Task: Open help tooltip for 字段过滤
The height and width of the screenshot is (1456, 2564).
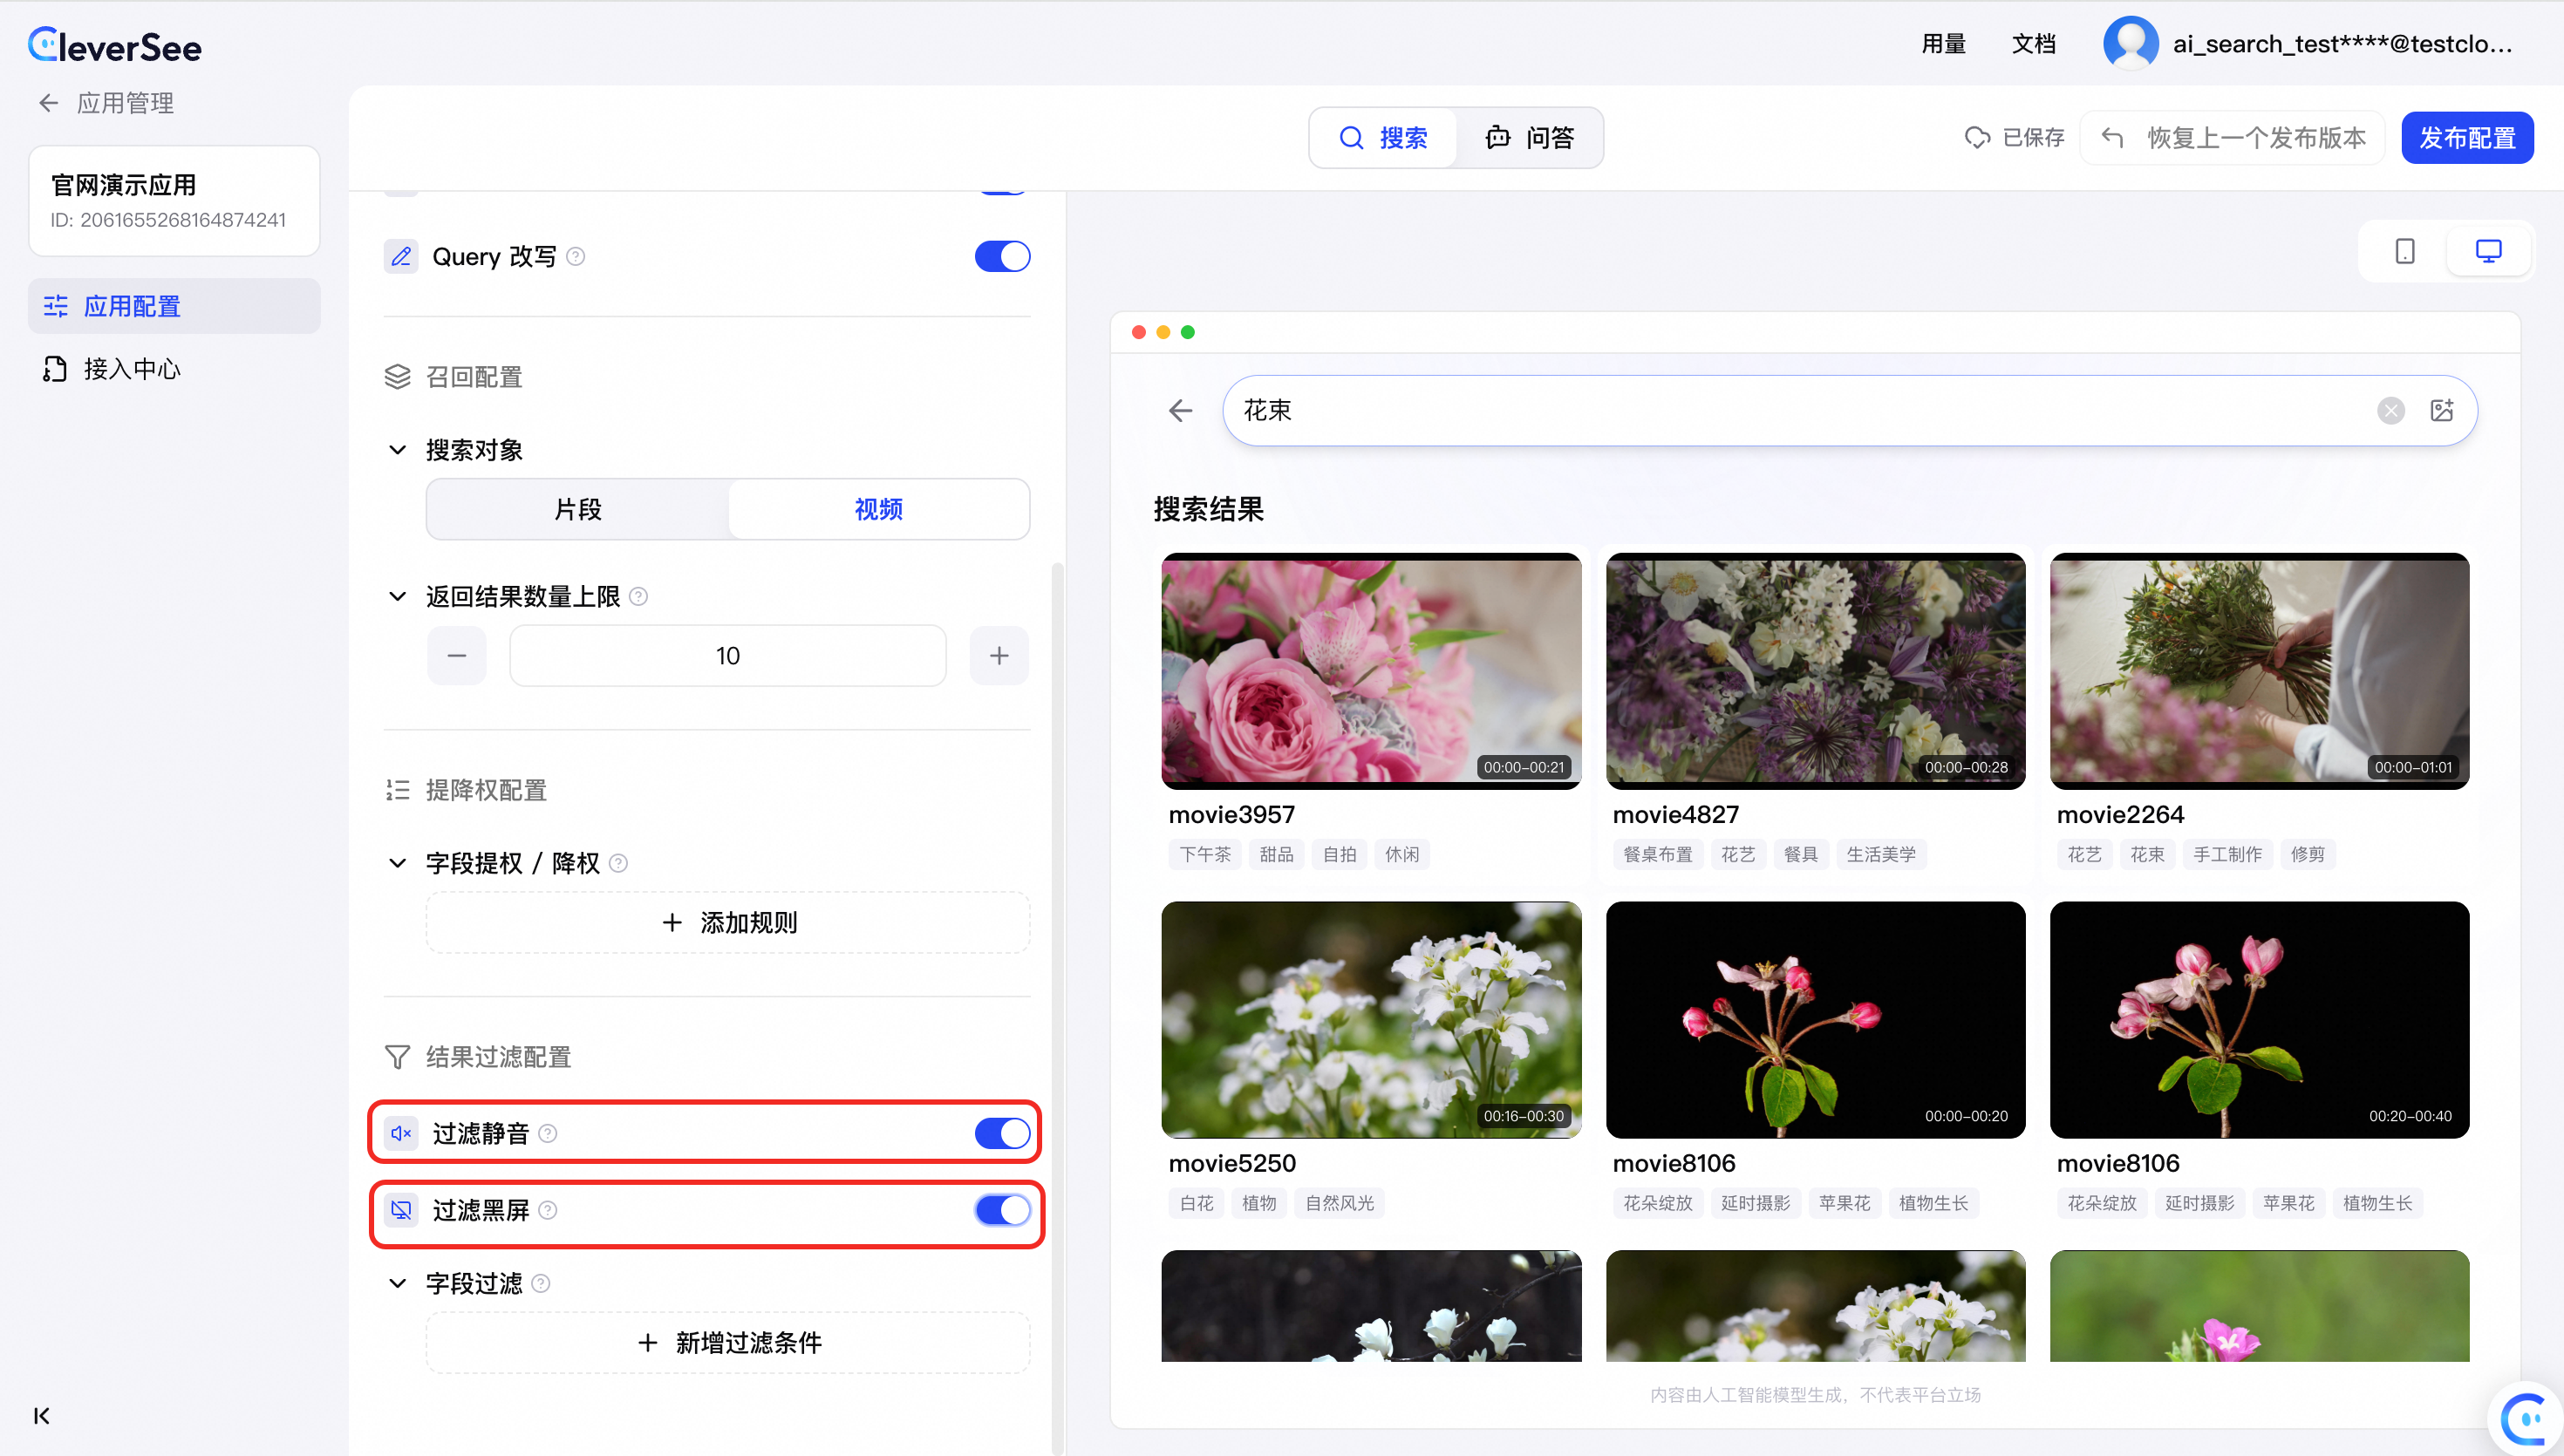Action: [x=541, y=1283]
